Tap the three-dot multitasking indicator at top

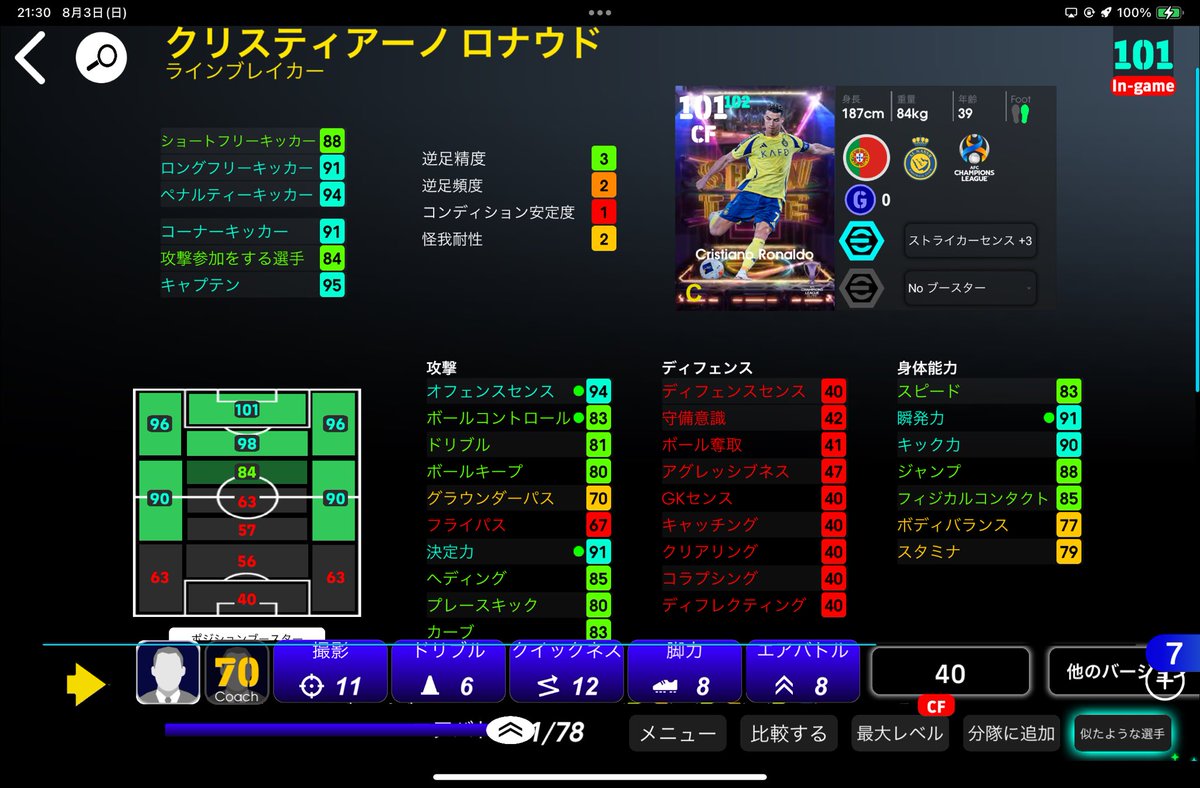coord(600,13)
